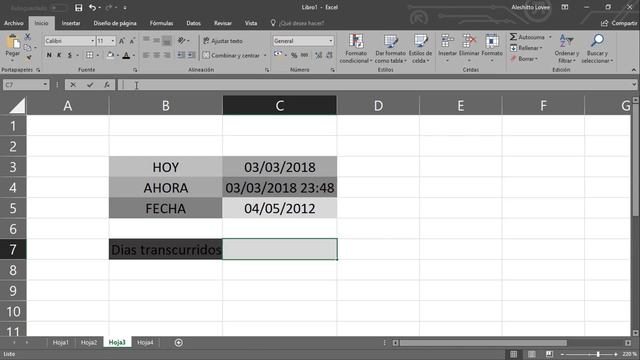640x360 pixels.
Task: Switch to the Revisar ribbon tab
Action: pos(223,23)
